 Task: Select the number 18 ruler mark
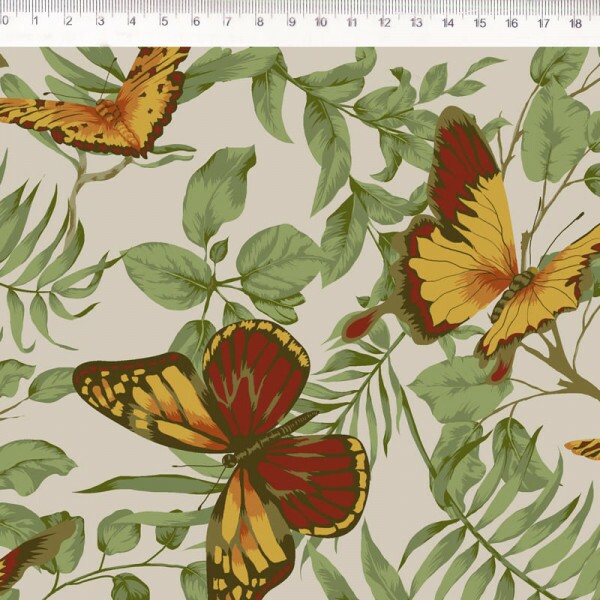click(x=575, y=21)
